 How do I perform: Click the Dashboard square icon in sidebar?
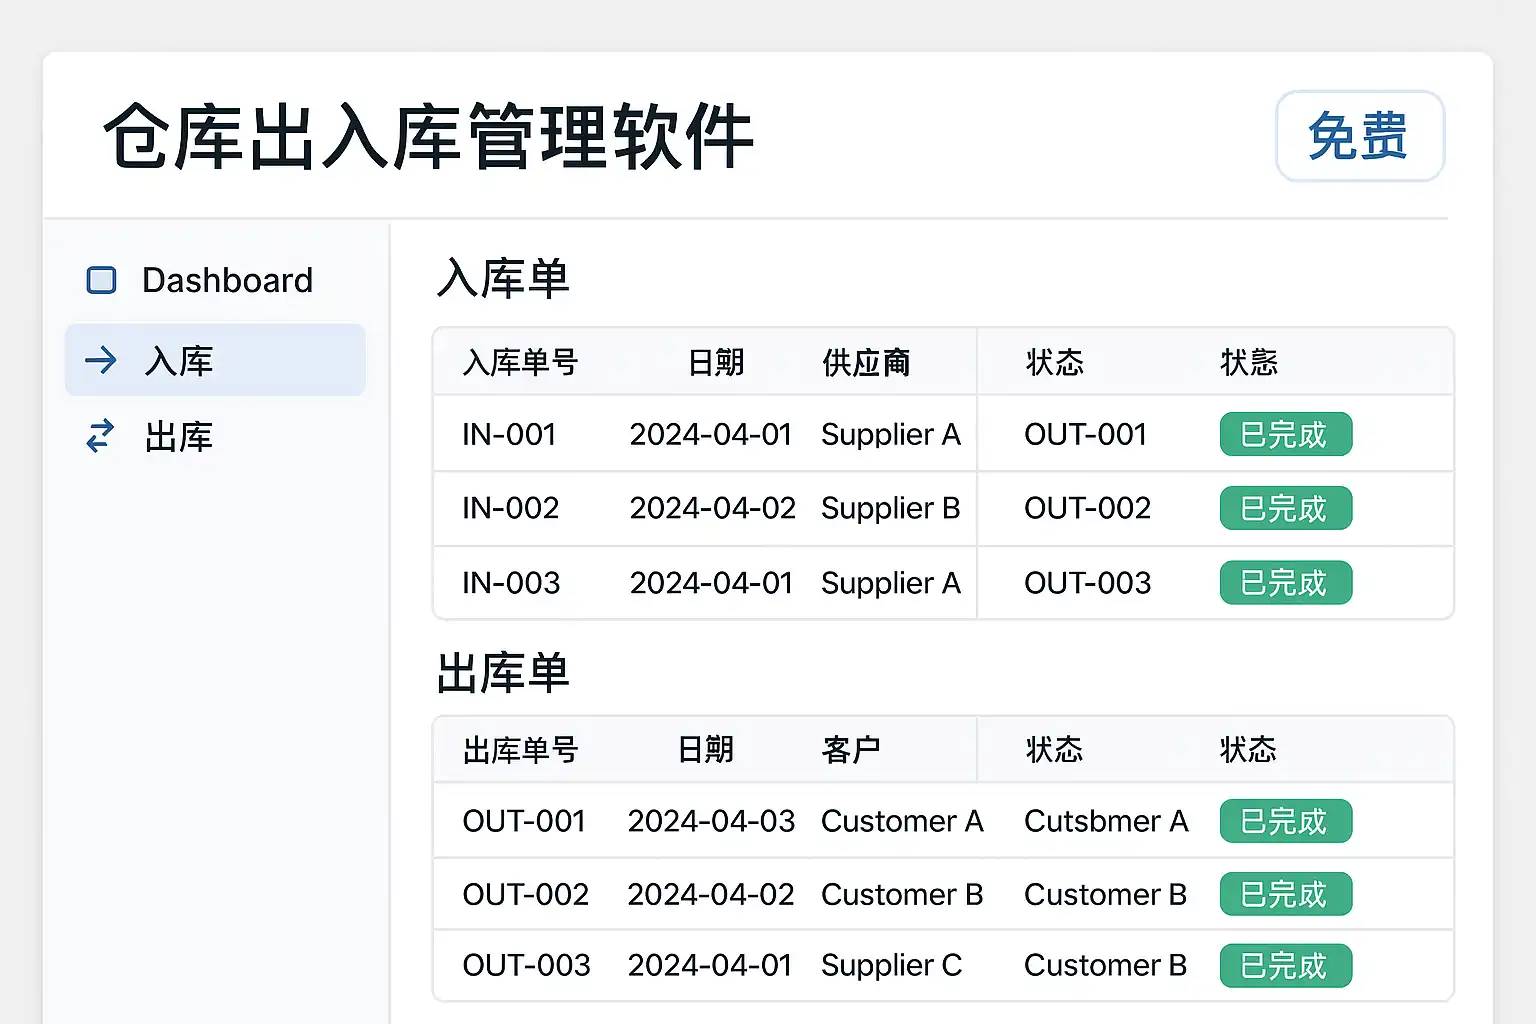click(101, 280)
